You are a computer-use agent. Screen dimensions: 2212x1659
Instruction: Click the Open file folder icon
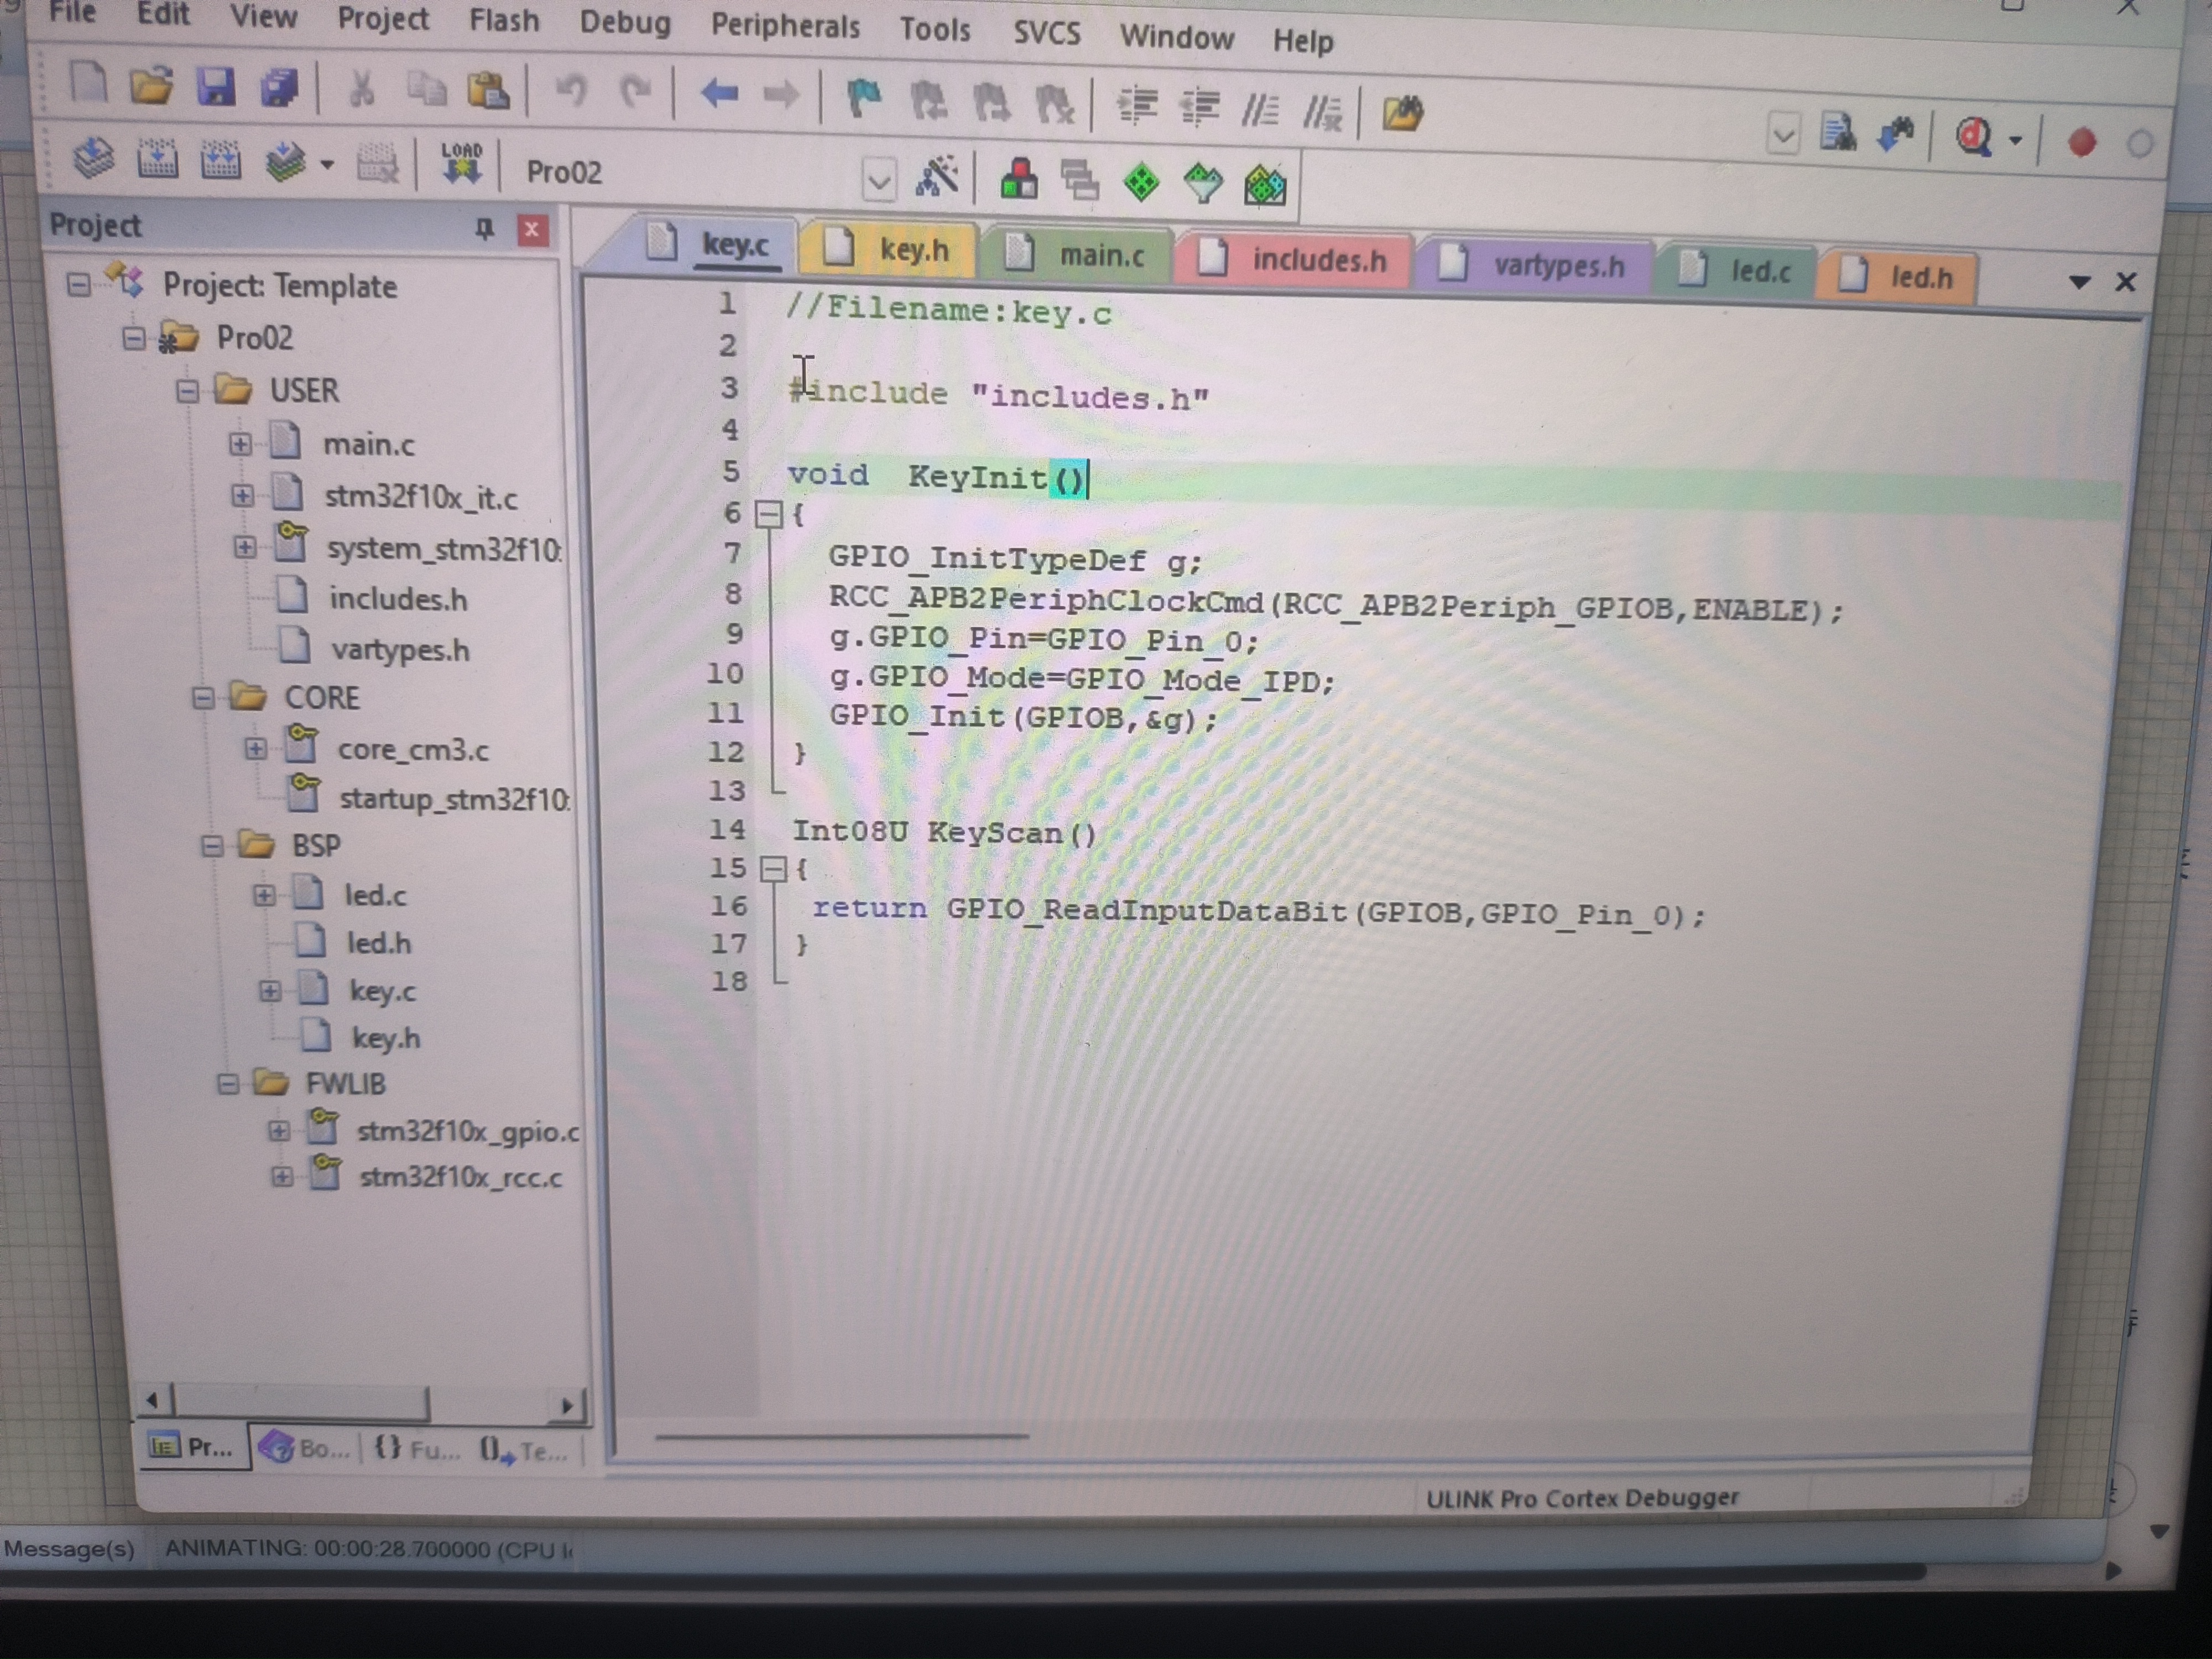tap(152, 86)
